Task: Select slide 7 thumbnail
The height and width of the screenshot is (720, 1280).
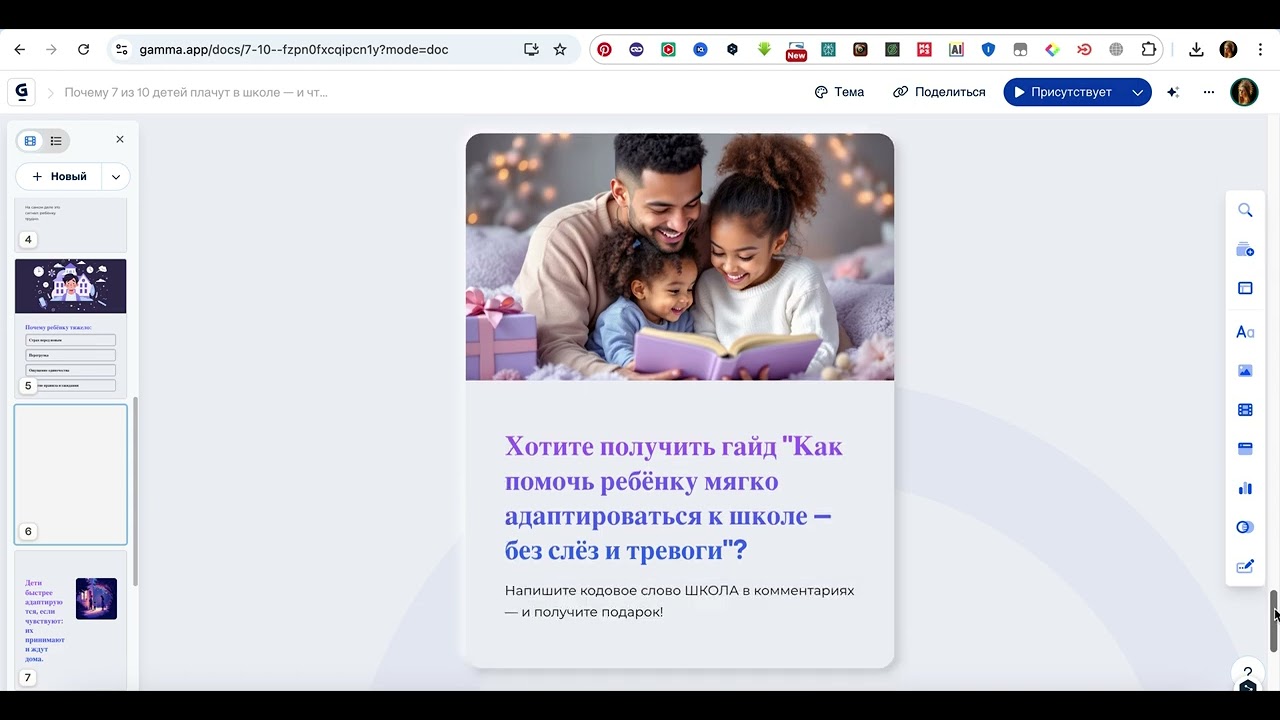Action: coord(71,619)
